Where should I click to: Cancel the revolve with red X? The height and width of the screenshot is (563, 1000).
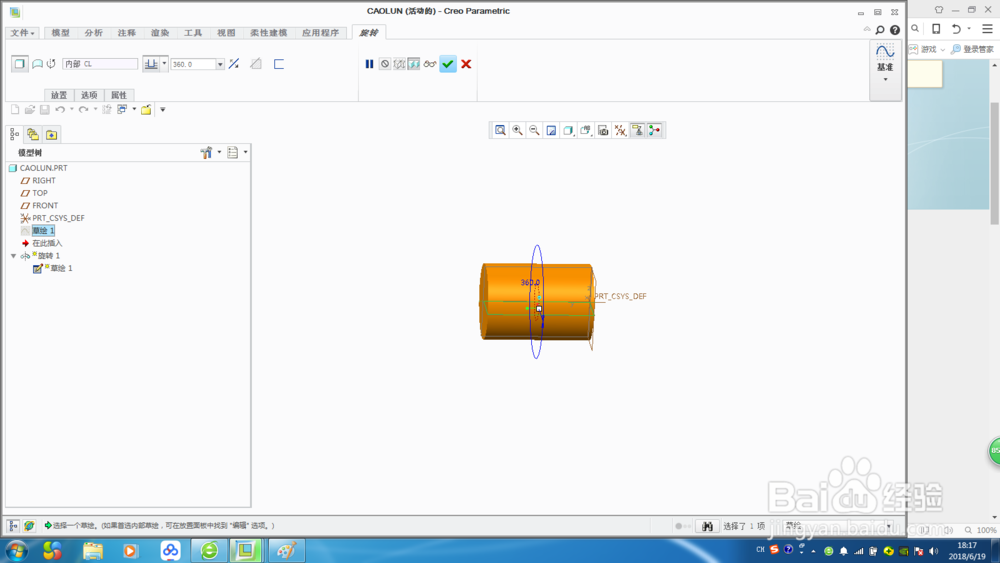pos(466,64)
